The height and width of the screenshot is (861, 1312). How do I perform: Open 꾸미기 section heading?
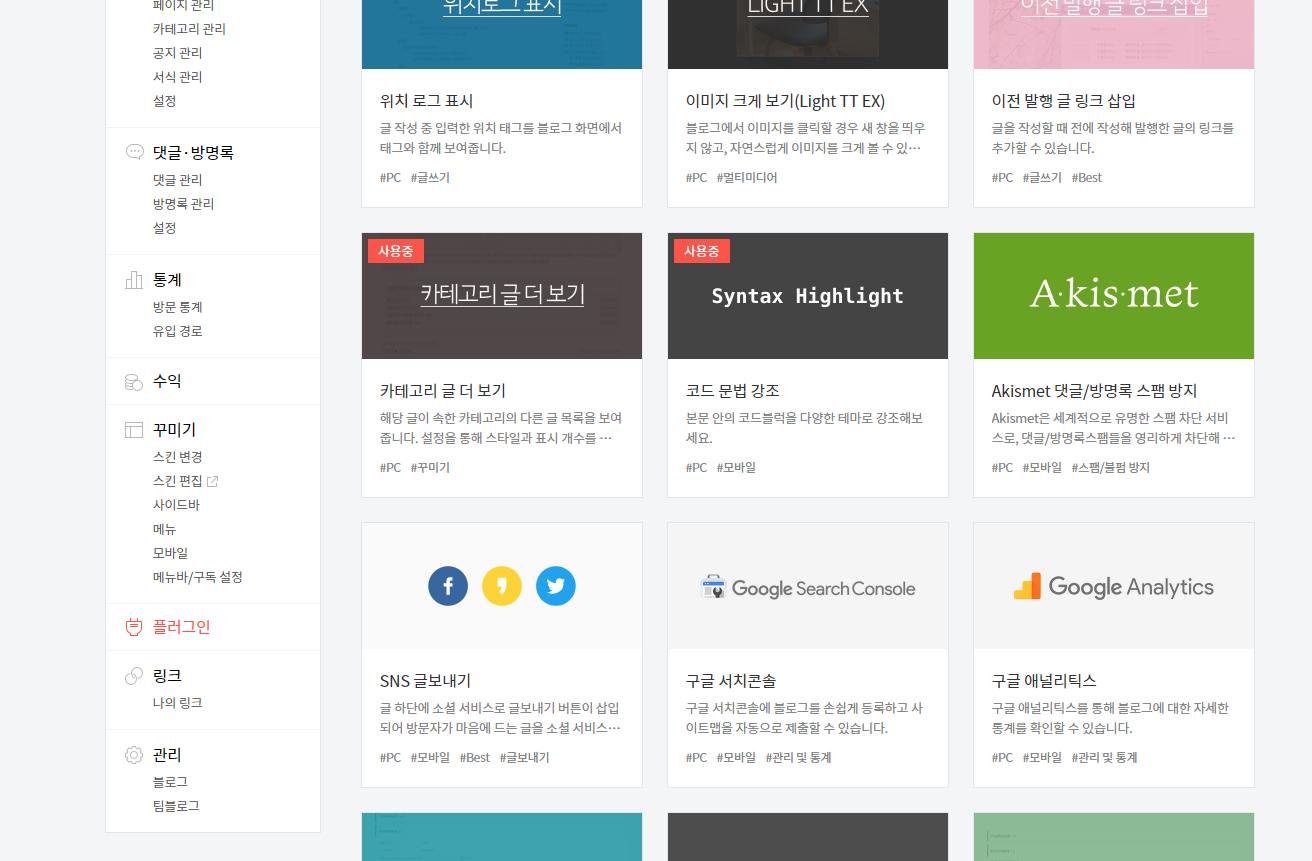(174, 430)
